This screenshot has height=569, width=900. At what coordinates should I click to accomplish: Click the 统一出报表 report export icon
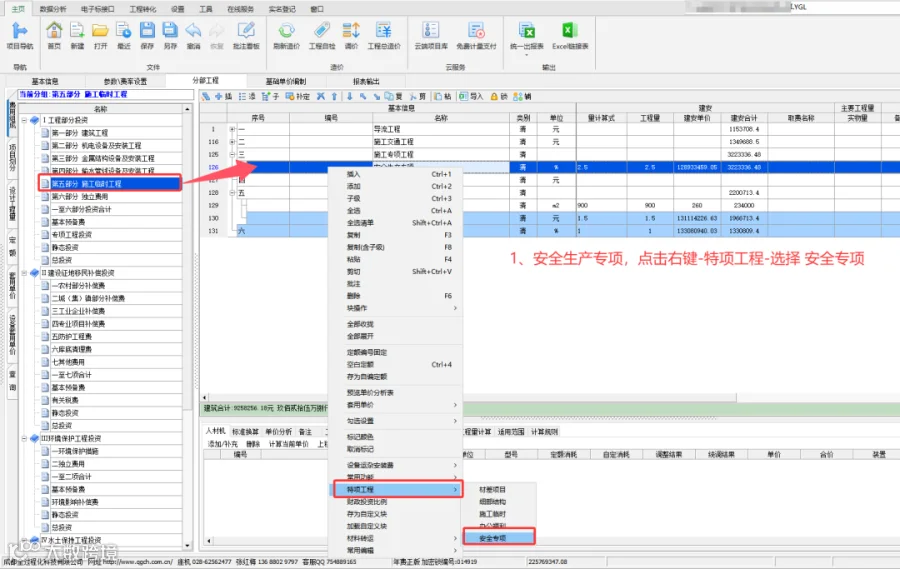pos(526,32)
